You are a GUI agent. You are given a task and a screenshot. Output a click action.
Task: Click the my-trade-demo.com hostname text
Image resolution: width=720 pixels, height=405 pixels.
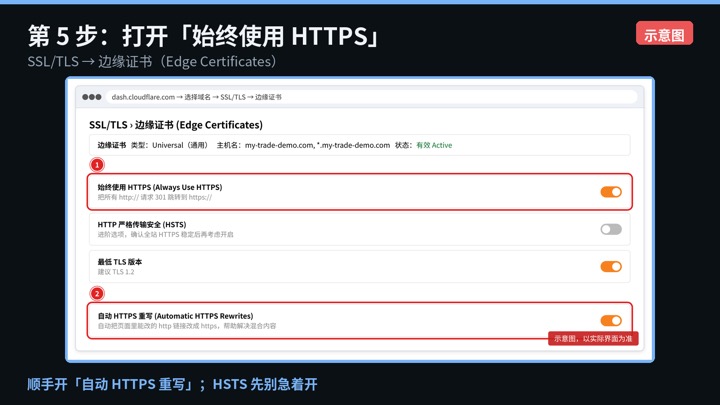click(317, 145)
